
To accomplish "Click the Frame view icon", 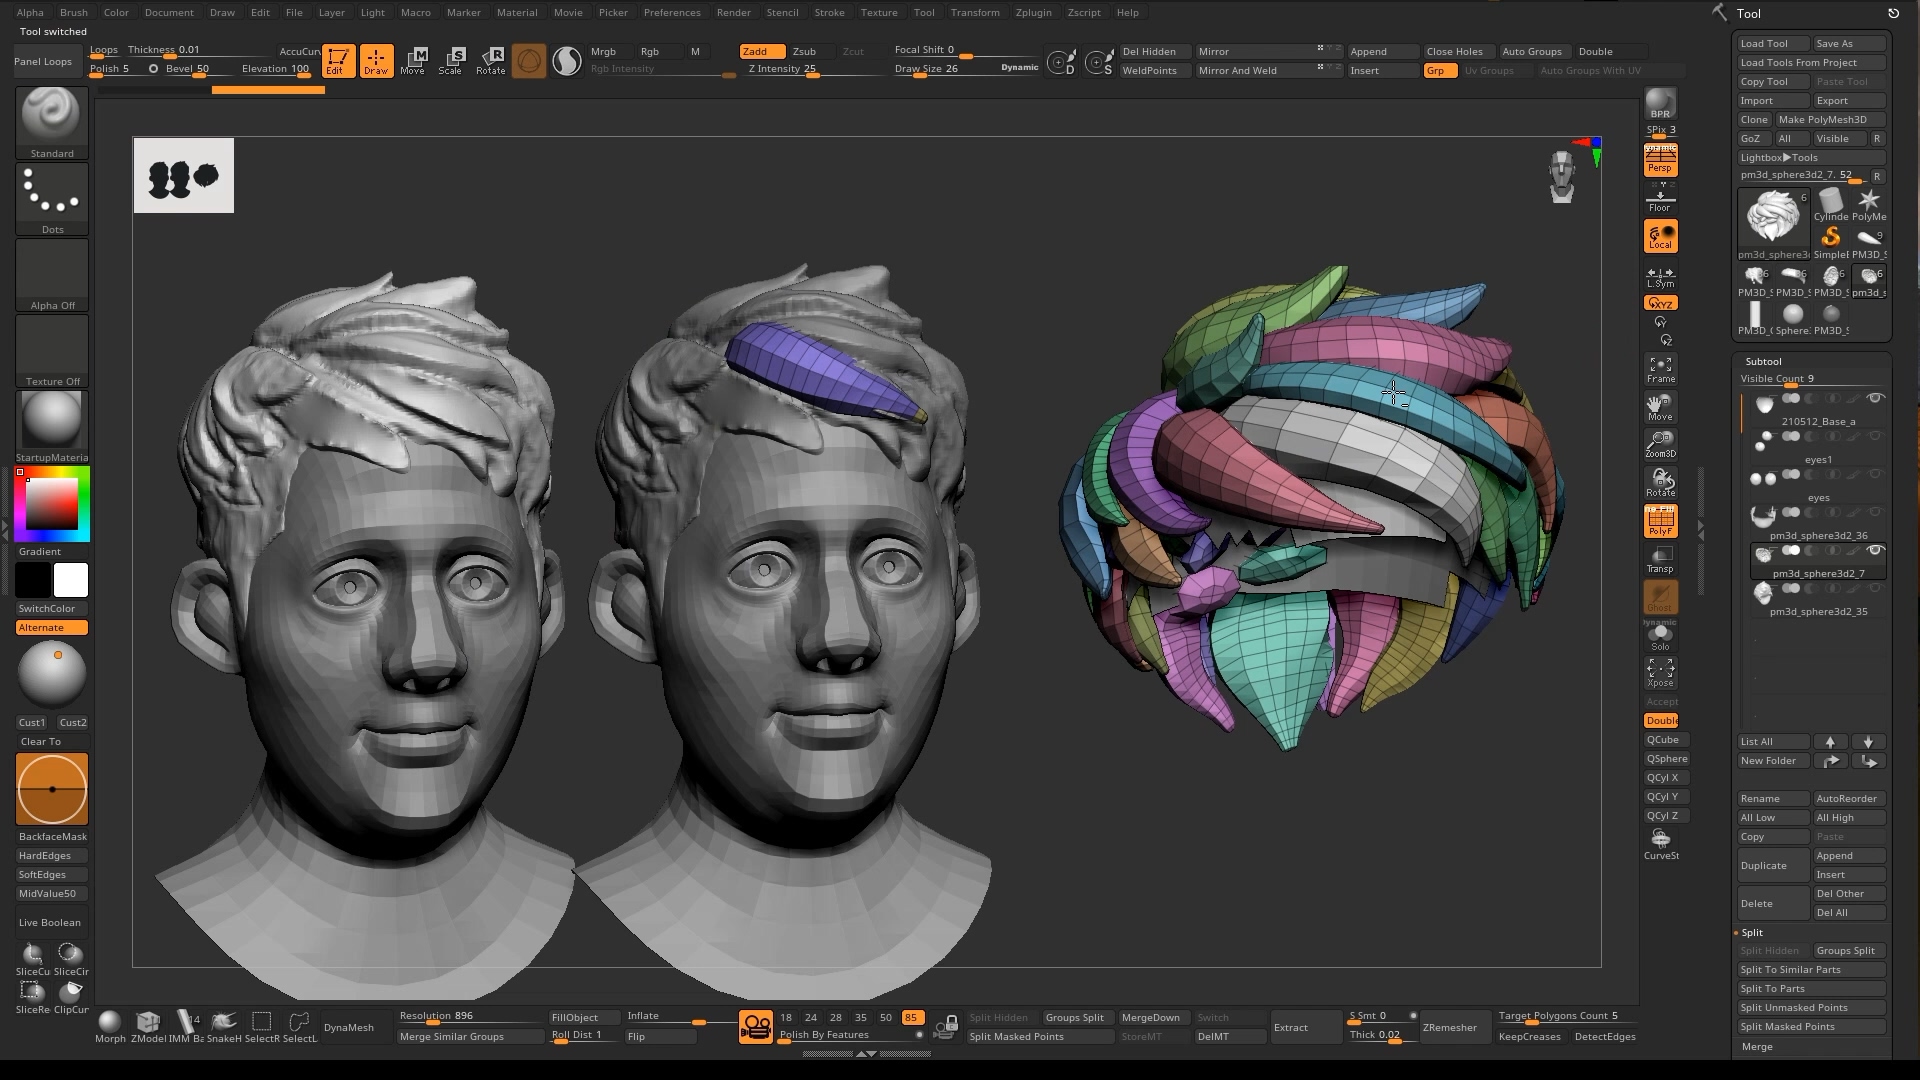I will (1660, 369).
